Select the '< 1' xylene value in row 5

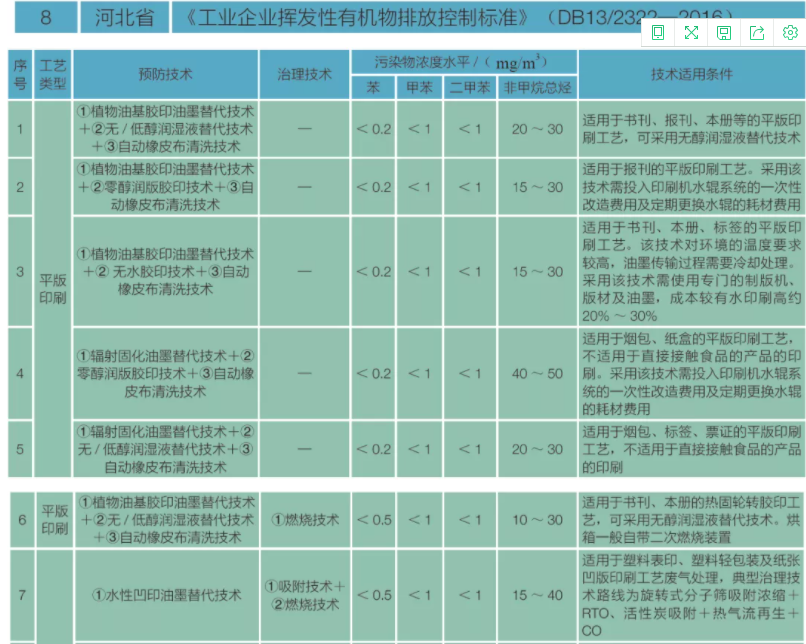click(x=470, y=449)
